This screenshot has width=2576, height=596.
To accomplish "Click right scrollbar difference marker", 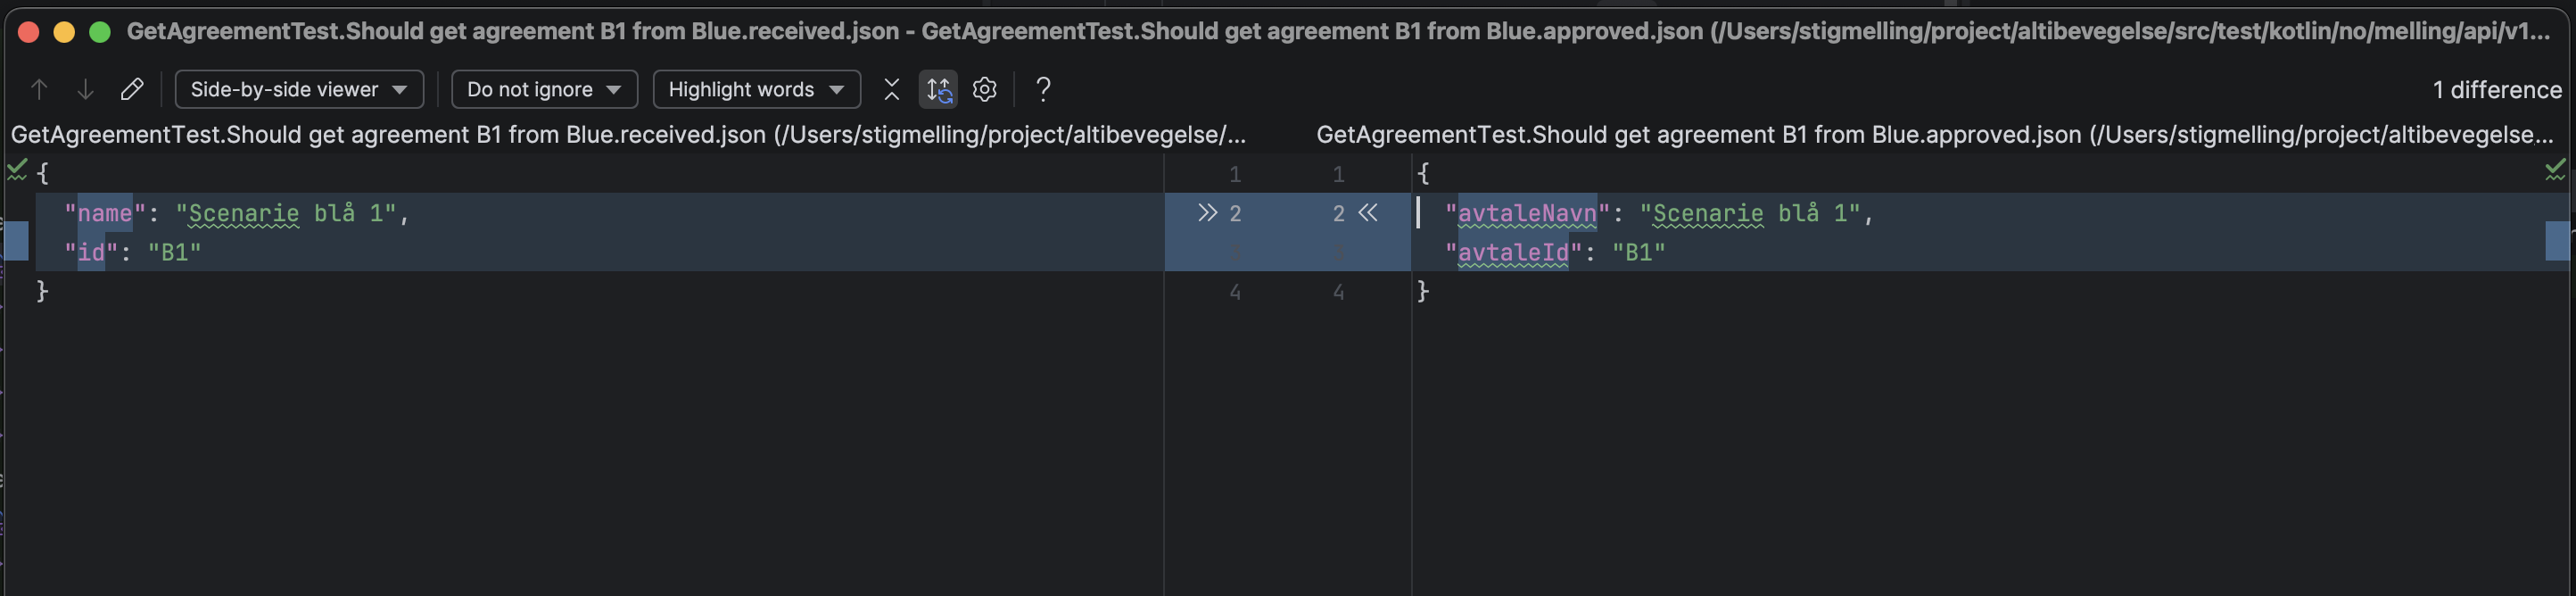I will coord(2557,240).
